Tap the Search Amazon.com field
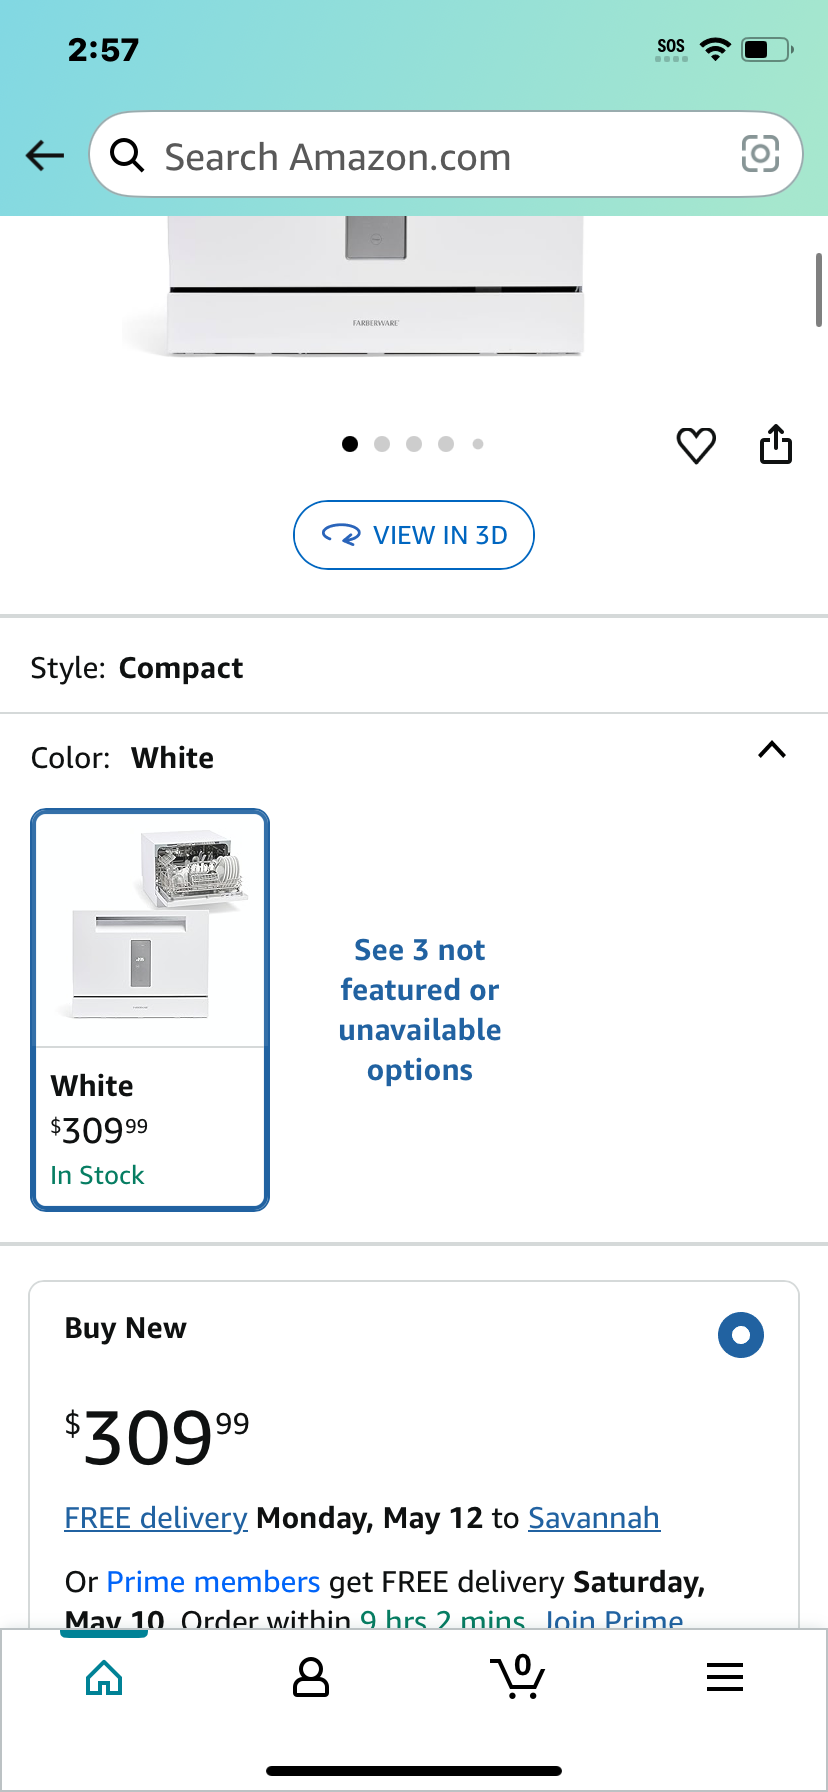 click(446, 154)
